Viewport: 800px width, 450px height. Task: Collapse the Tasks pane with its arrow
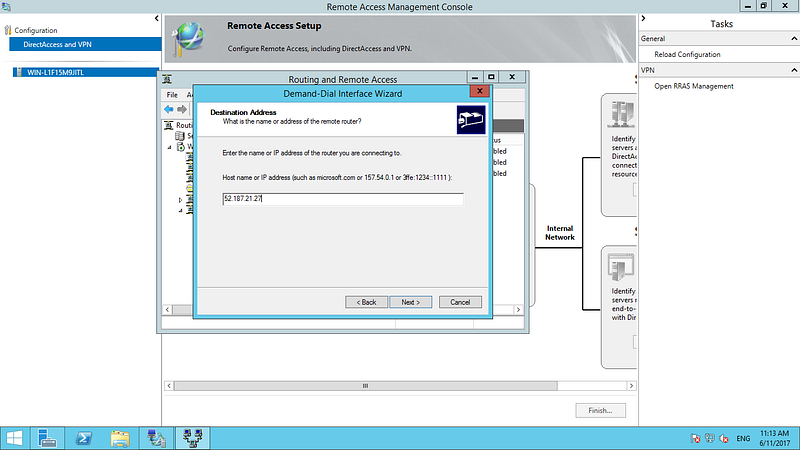pos(643,18)
